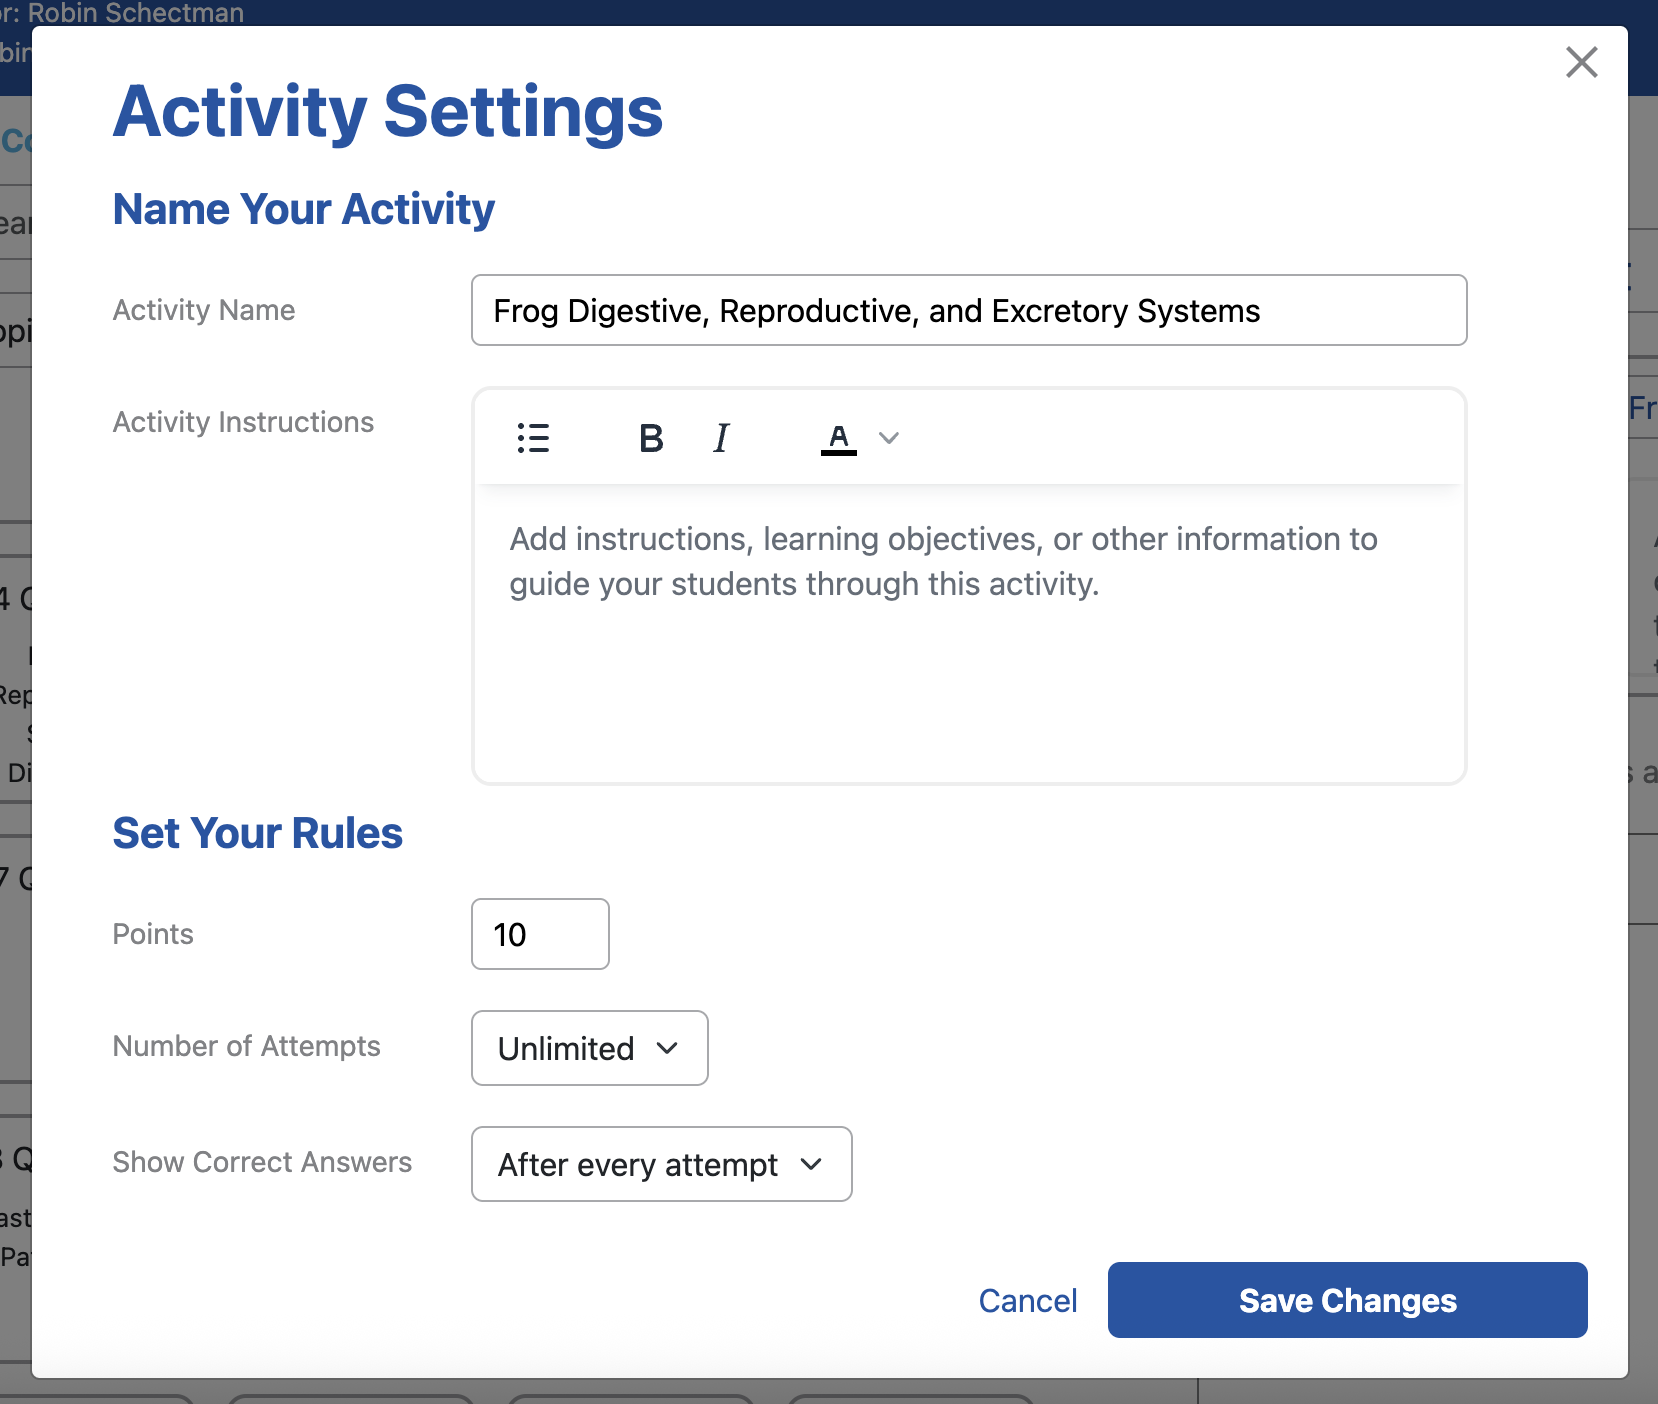Click the Show Correct Answers label
The image size is (1658, 1404).
pyautogui.click(x=262, y=1162)
